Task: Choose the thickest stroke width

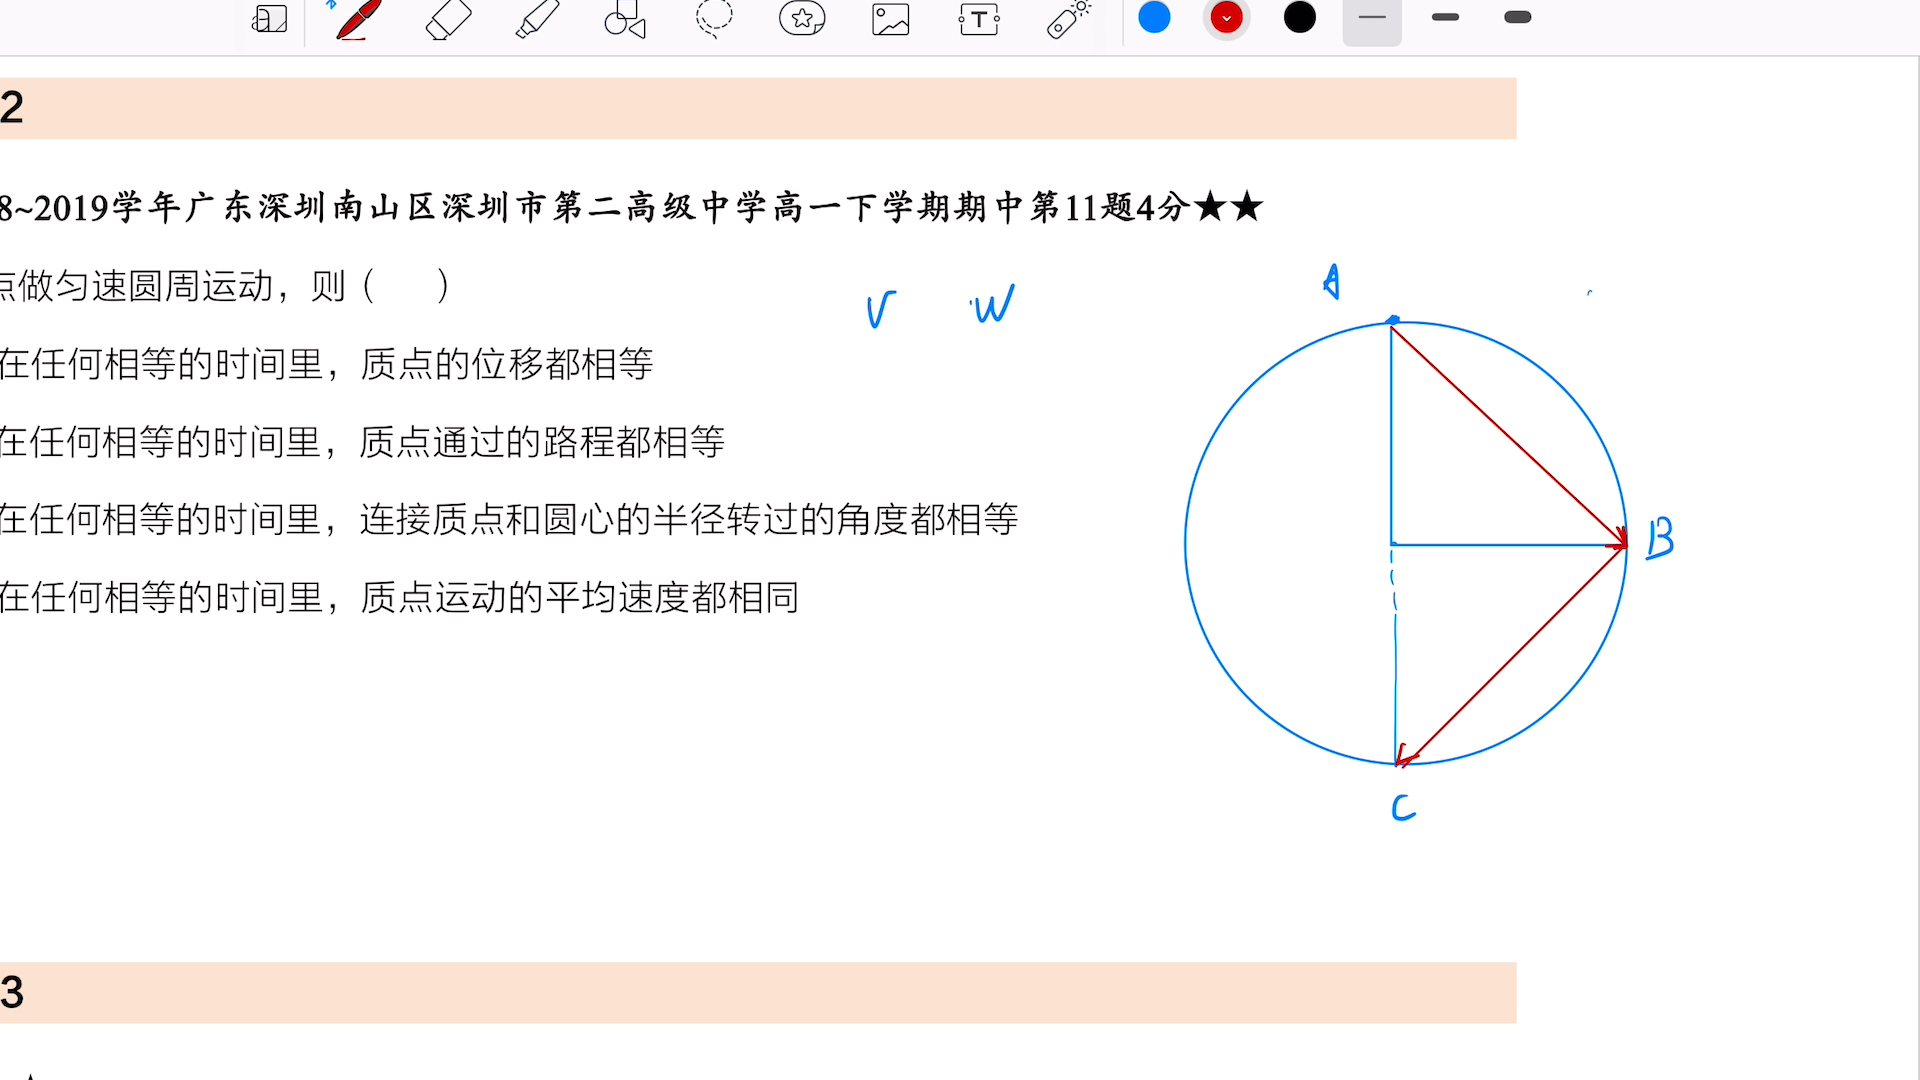Action: [x=1518, y=18]
